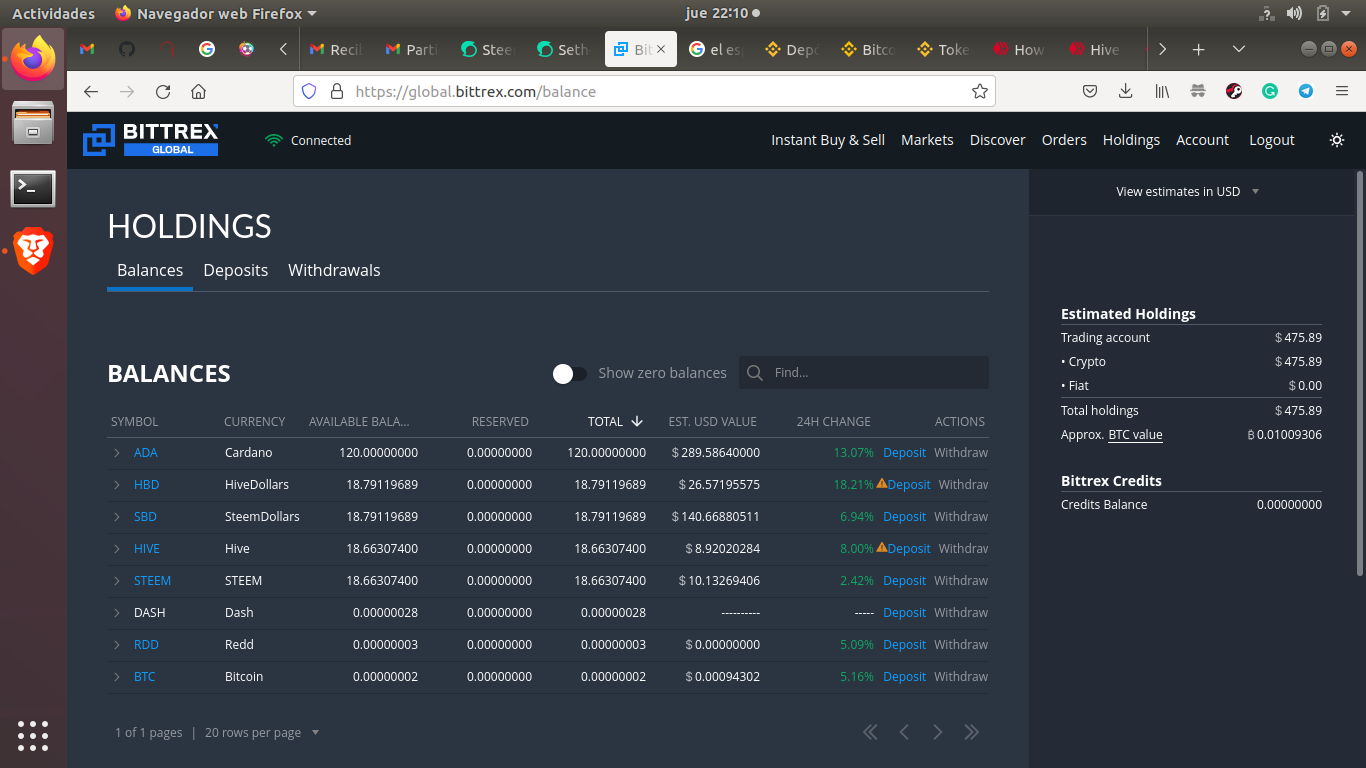Sort by Est. USD Value column header

coord(713,422)
